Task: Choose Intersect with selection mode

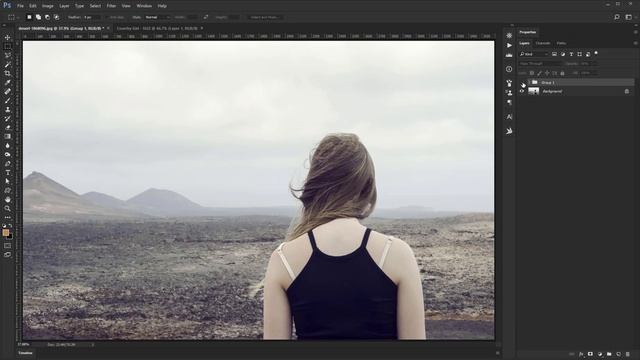Action: point(56,17)
